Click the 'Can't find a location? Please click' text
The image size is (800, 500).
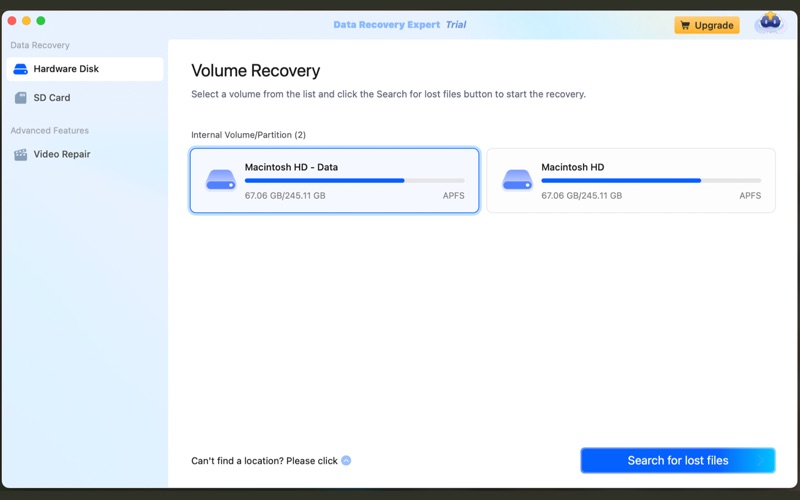click(x=264, y=461)
